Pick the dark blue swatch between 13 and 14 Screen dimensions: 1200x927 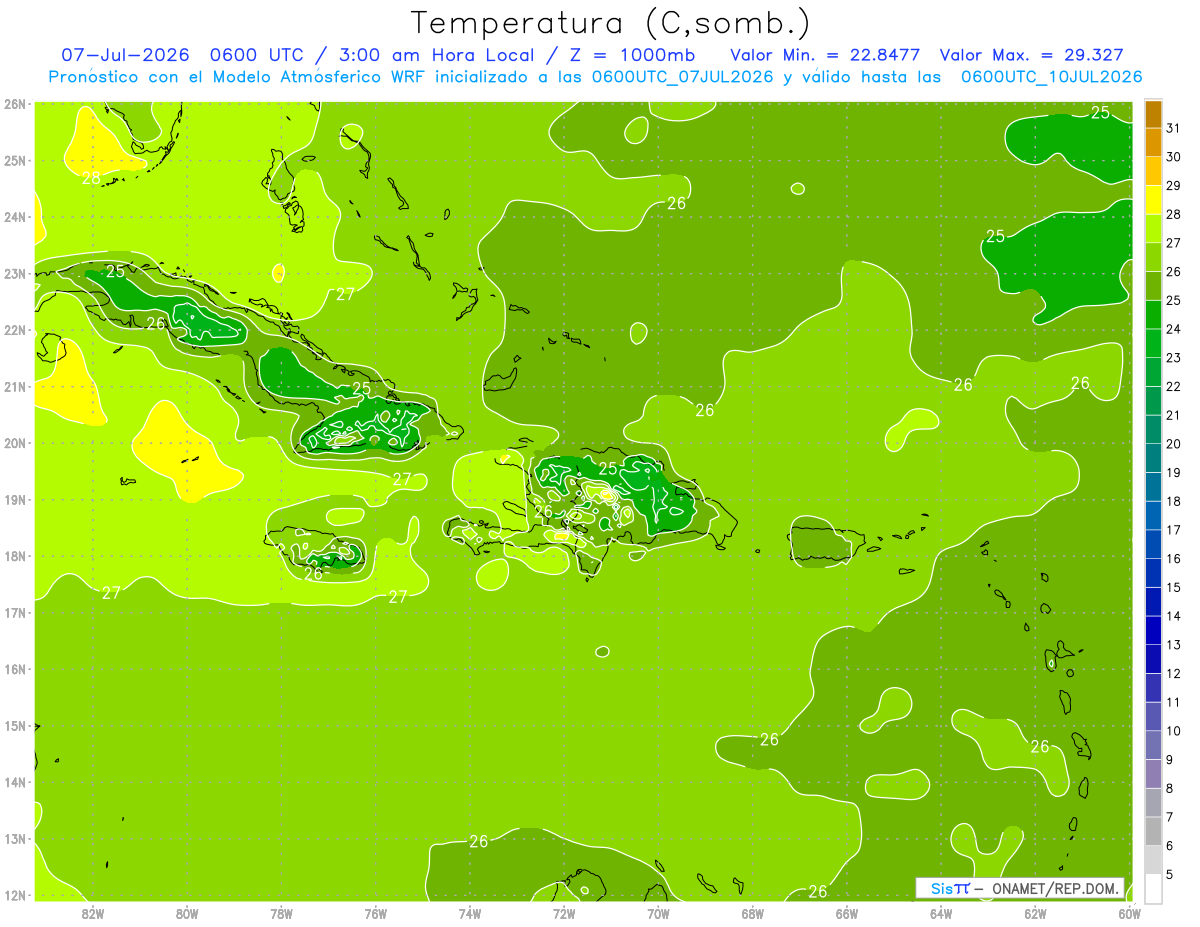[x=1153, y=630]
